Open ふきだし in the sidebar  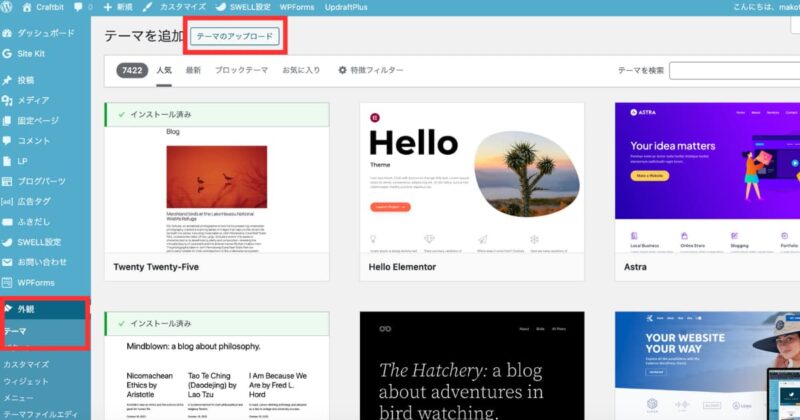(x=34, y=222)
